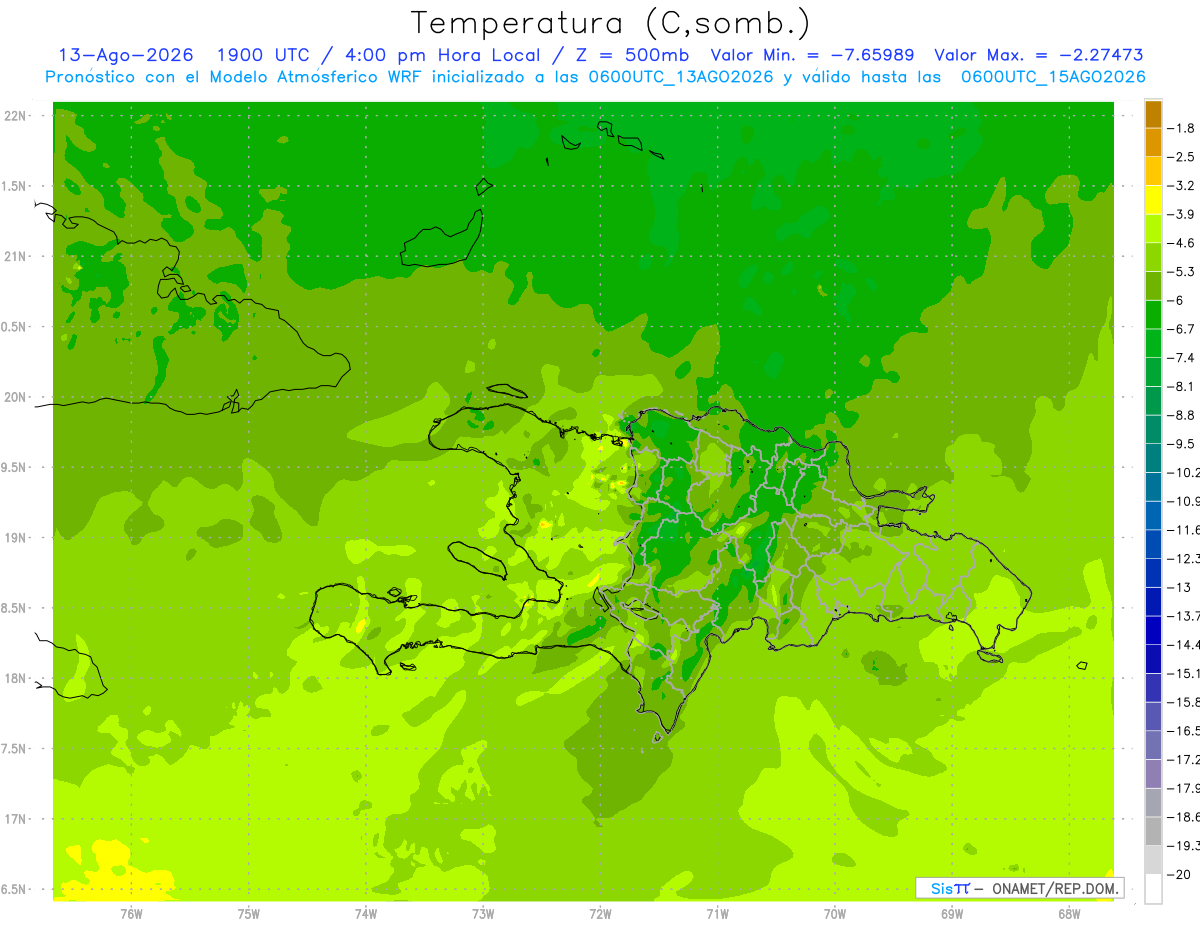
Task: Pick the blue swatch between -13 and -13.7
Action: (1153, 602)
